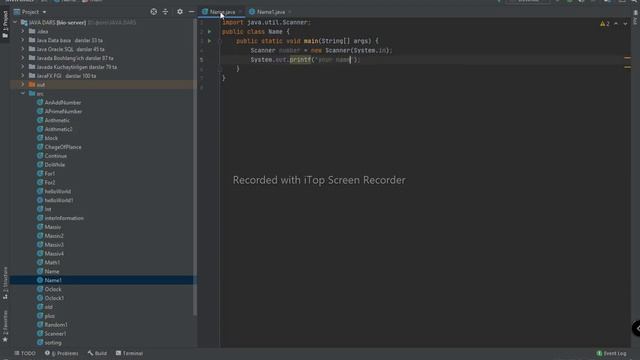Open the Event Log
Screen dimensions: 640x360
tap(611, 353)
